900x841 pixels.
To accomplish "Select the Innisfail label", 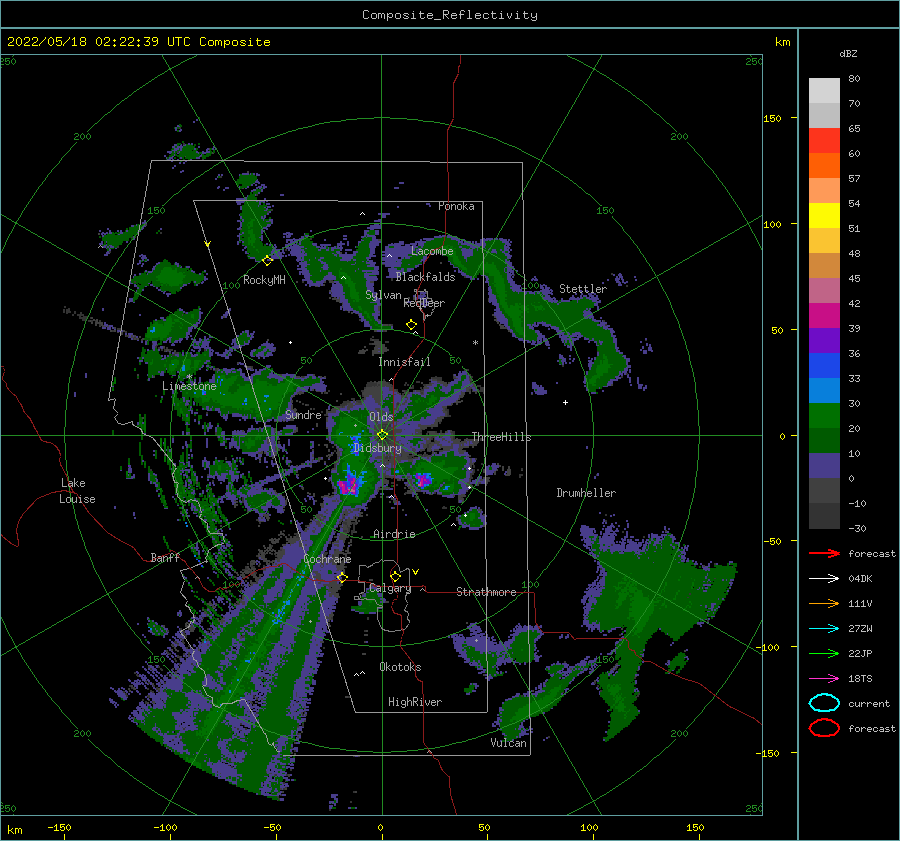I will [404, 362].
